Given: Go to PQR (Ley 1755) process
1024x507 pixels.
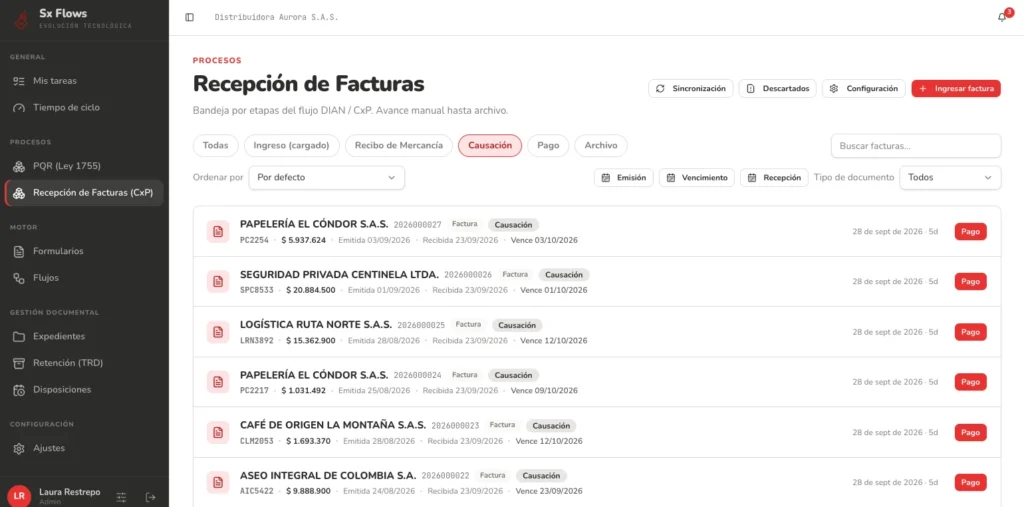Looking at the screenshot, I should (x=84, y=166).
